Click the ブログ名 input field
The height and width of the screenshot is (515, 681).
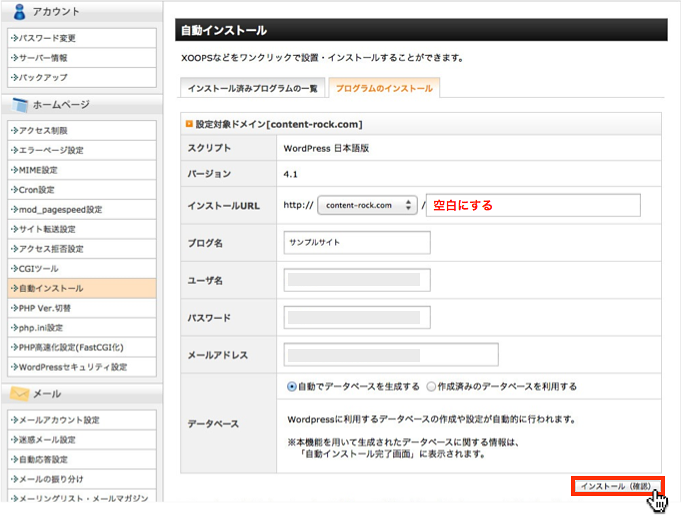point(357,242)
